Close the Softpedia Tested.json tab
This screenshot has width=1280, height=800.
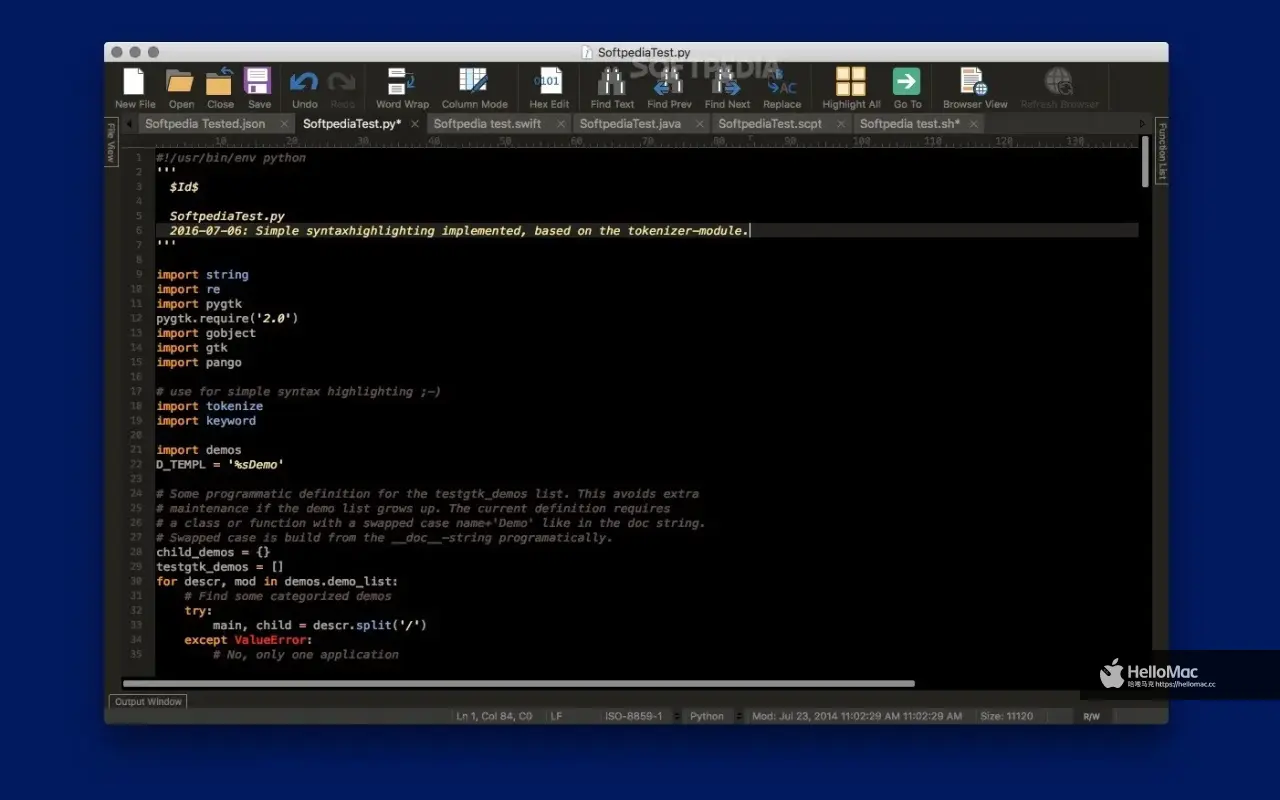click(284, 124)
